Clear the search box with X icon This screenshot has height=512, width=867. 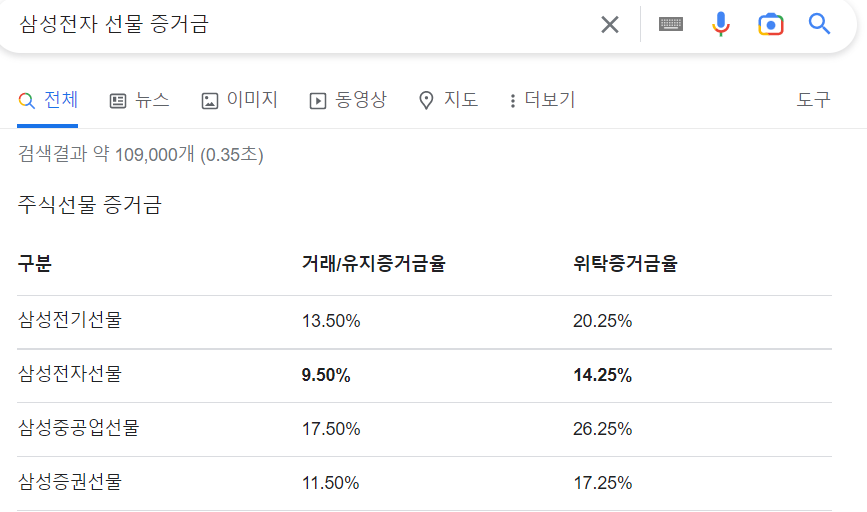pos(609,24)
